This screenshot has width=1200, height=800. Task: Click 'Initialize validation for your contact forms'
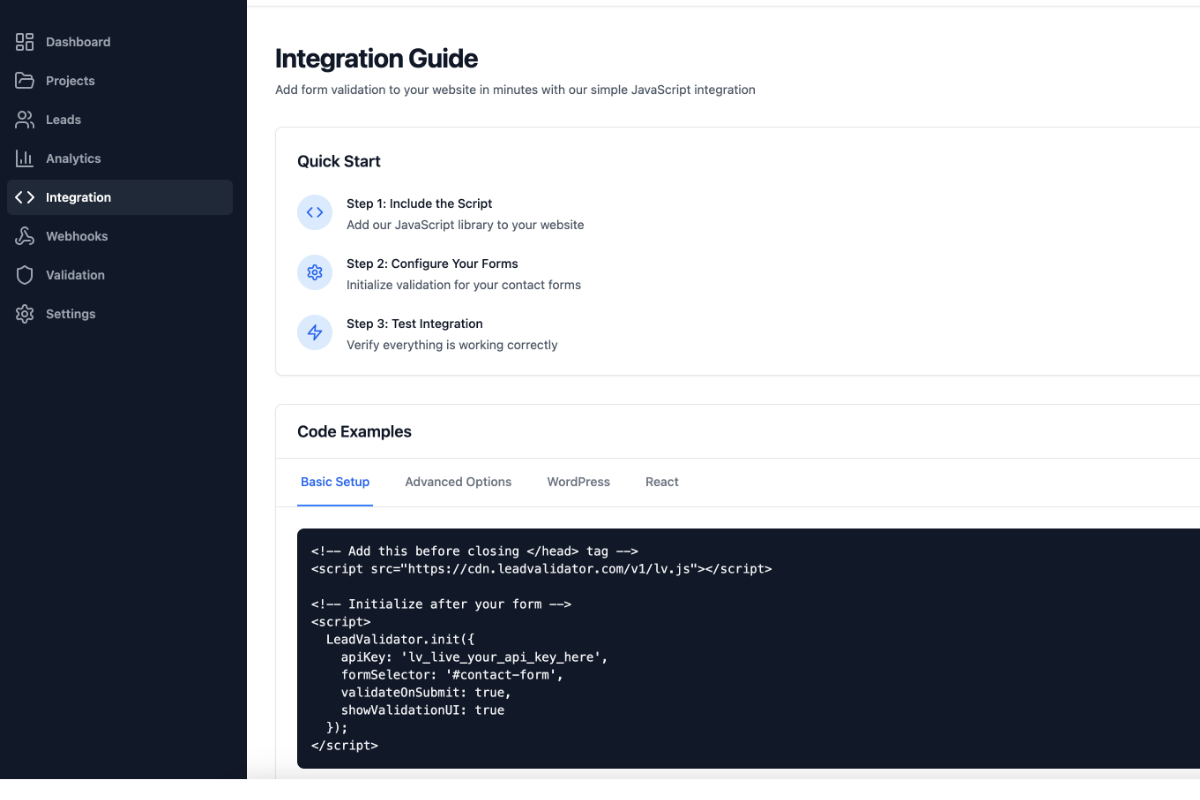click(464, 285)
